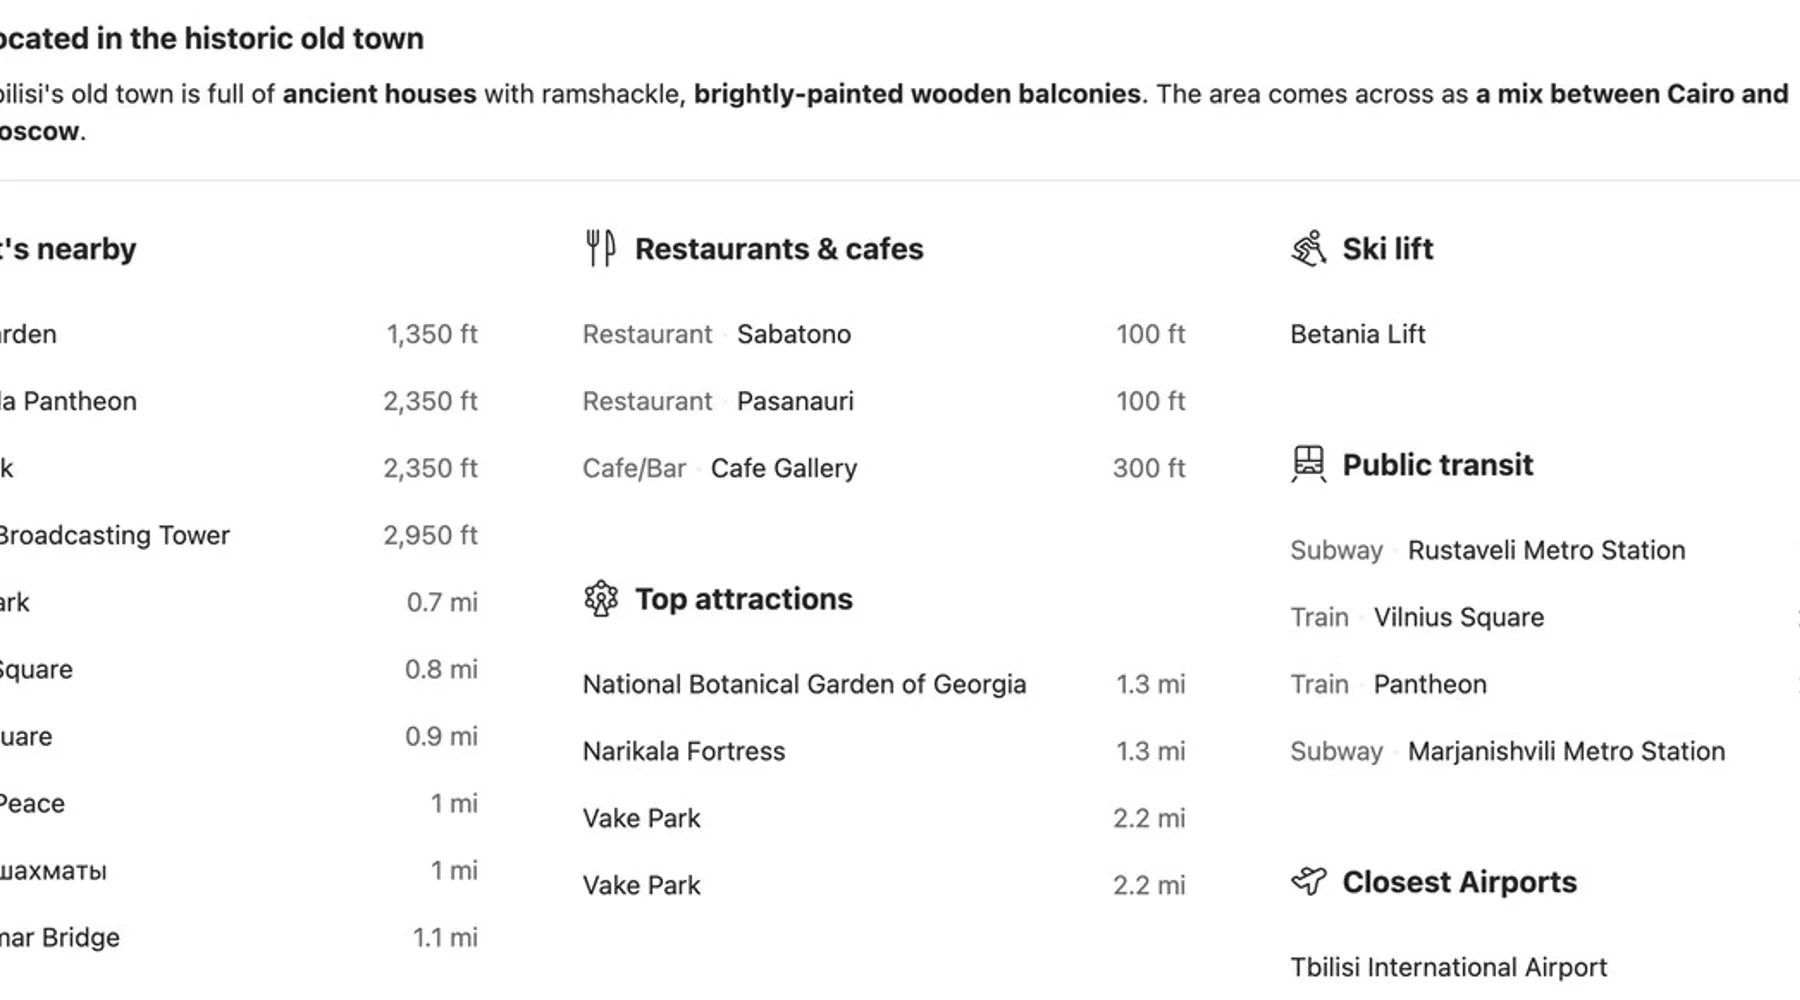Open the Pasanauri restaurant listing
This screenshot has height=1000, width=1800.
click(x=795, y=401)
